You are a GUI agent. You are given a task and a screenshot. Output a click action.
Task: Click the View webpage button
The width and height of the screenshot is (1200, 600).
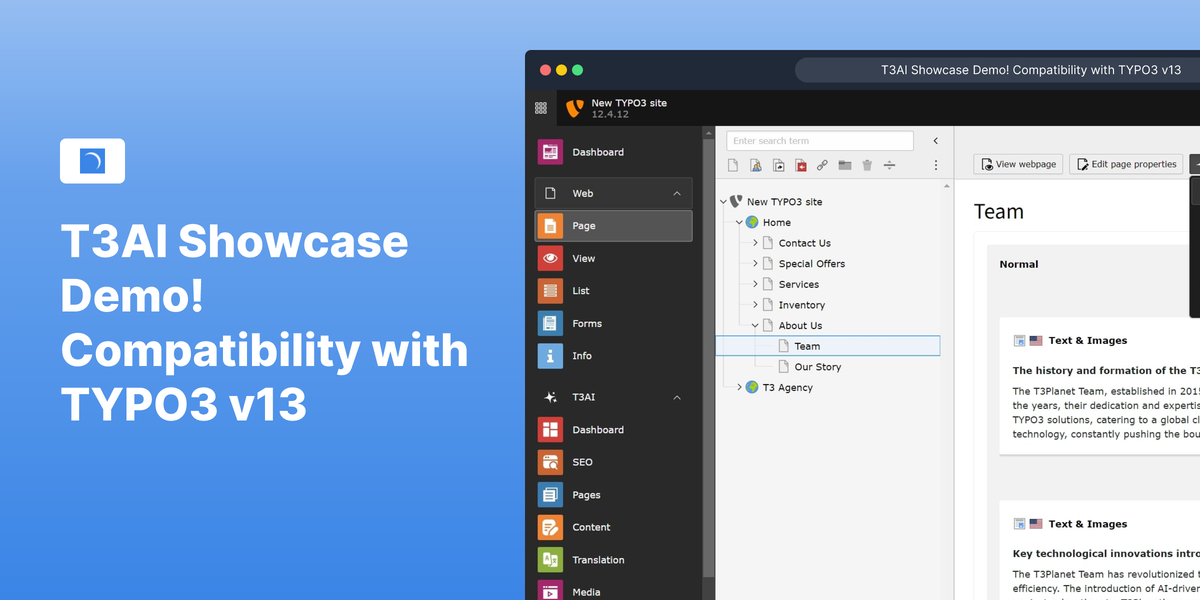pos(1017,163)
